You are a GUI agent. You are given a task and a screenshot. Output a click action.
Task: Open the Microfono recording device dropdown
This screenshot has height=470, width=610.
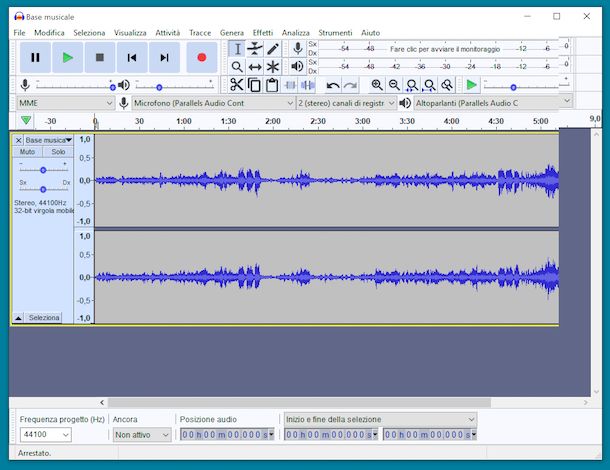pyautogui.click(x=213, y=103)
